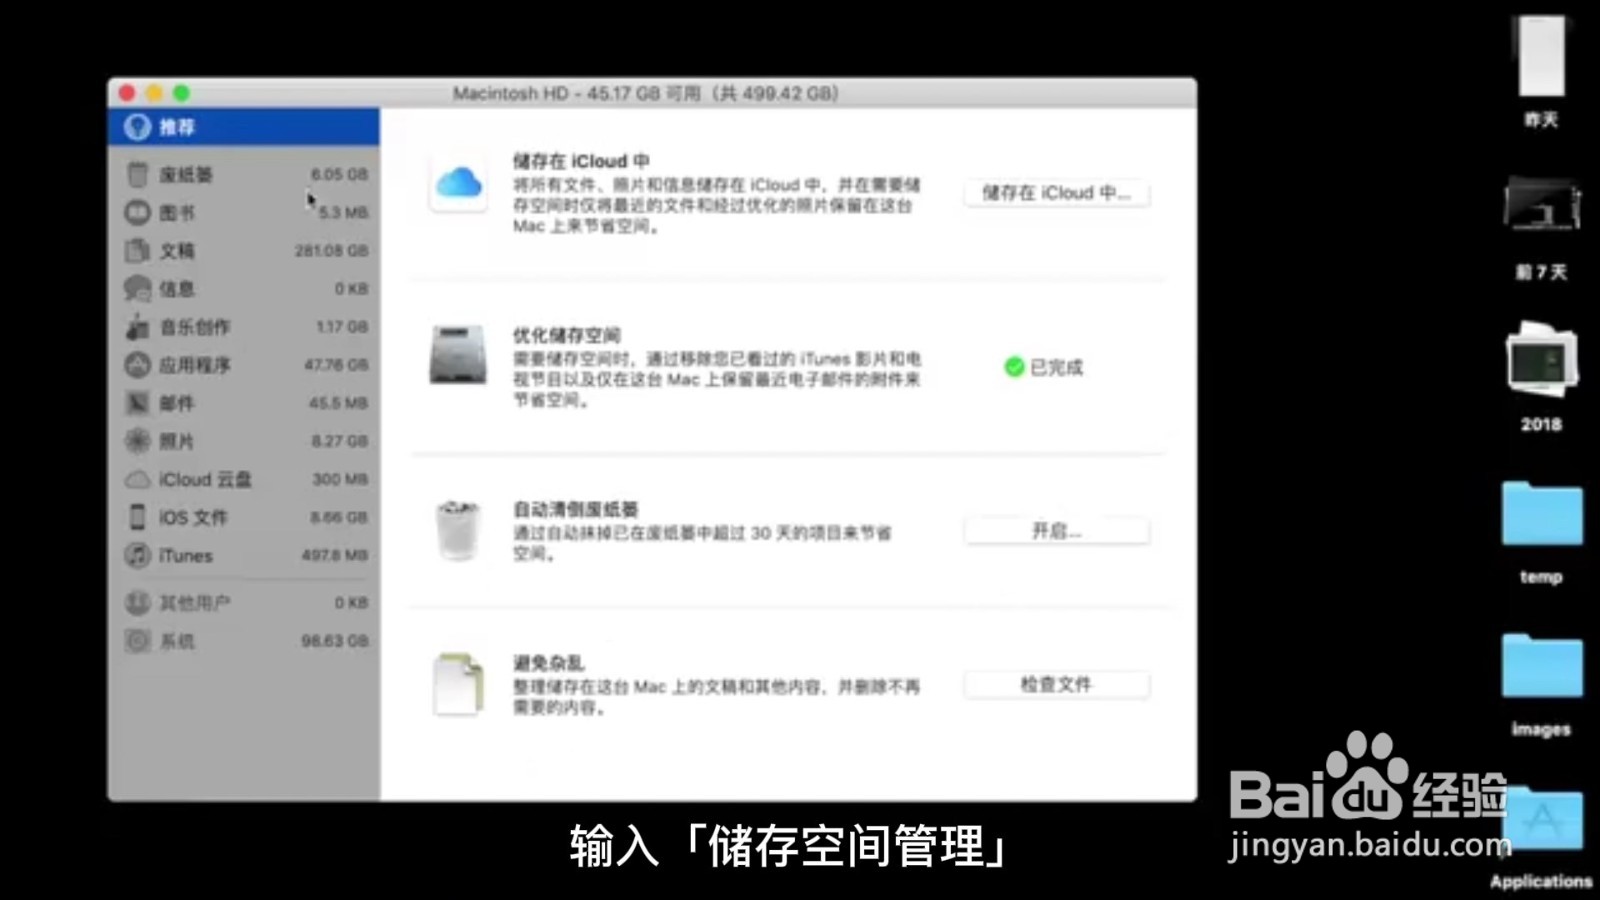Click the 推荐 lightbulb icon

pos(138,127)
